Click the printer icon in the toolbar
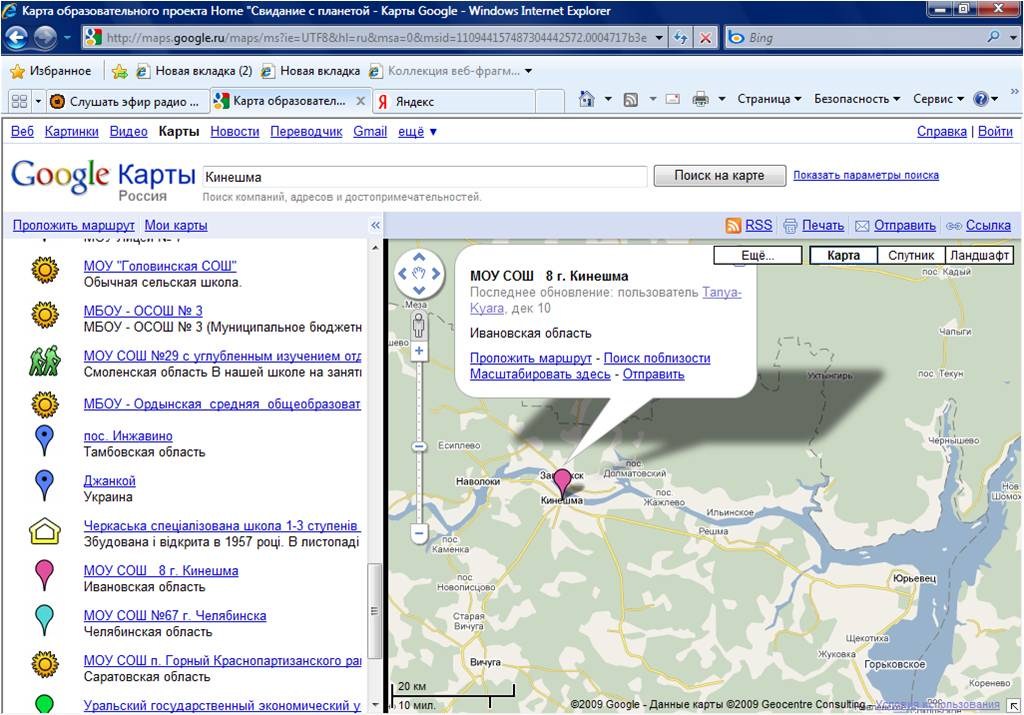Screen dimensions: 1024x715 (x=701, y=99)
